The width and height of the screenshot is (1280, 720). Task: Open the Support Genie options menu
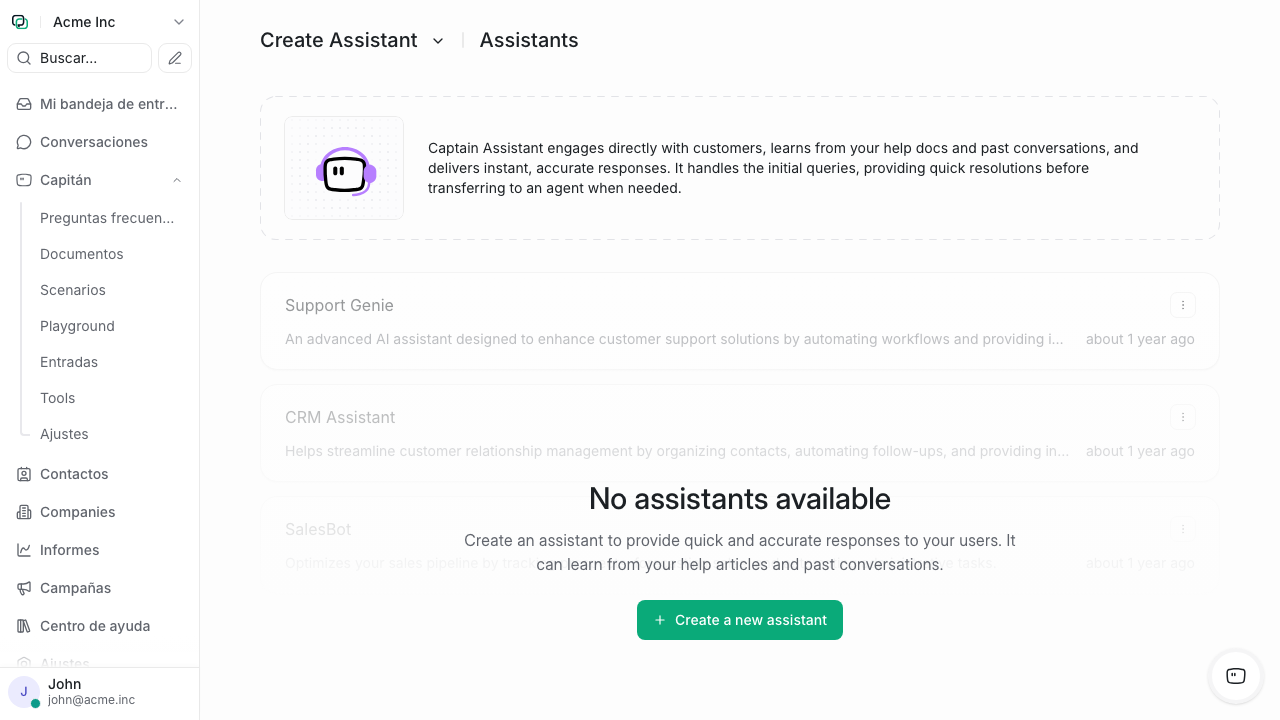tap(1183, 305)
